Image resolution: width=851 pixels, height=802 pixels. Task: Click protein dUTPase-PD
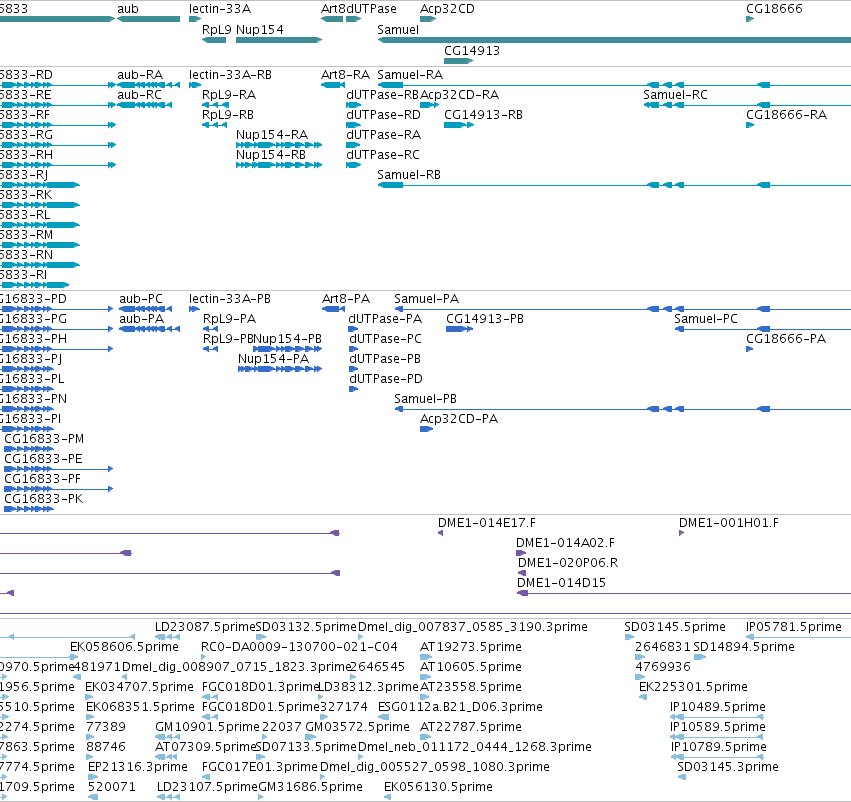coord(386,379)
